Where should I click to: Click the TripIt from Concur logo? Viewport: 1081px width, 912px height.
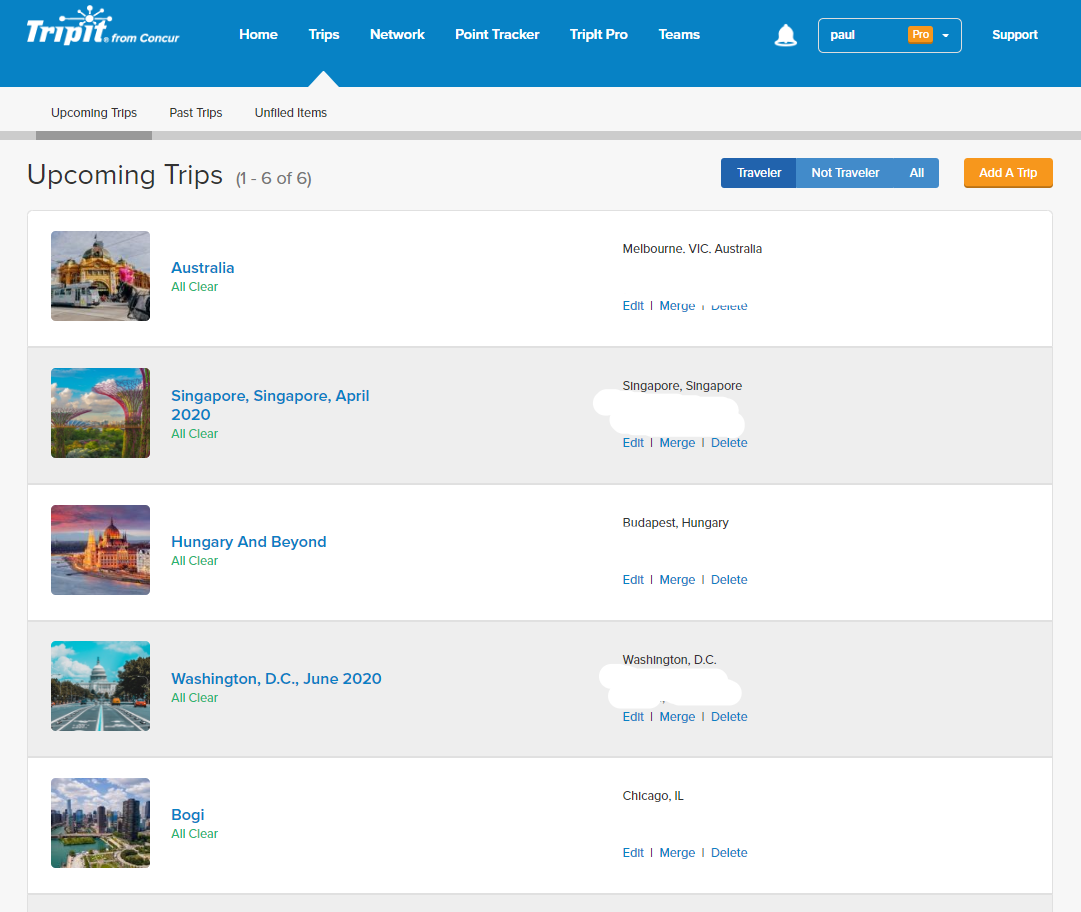coord(102,26)
